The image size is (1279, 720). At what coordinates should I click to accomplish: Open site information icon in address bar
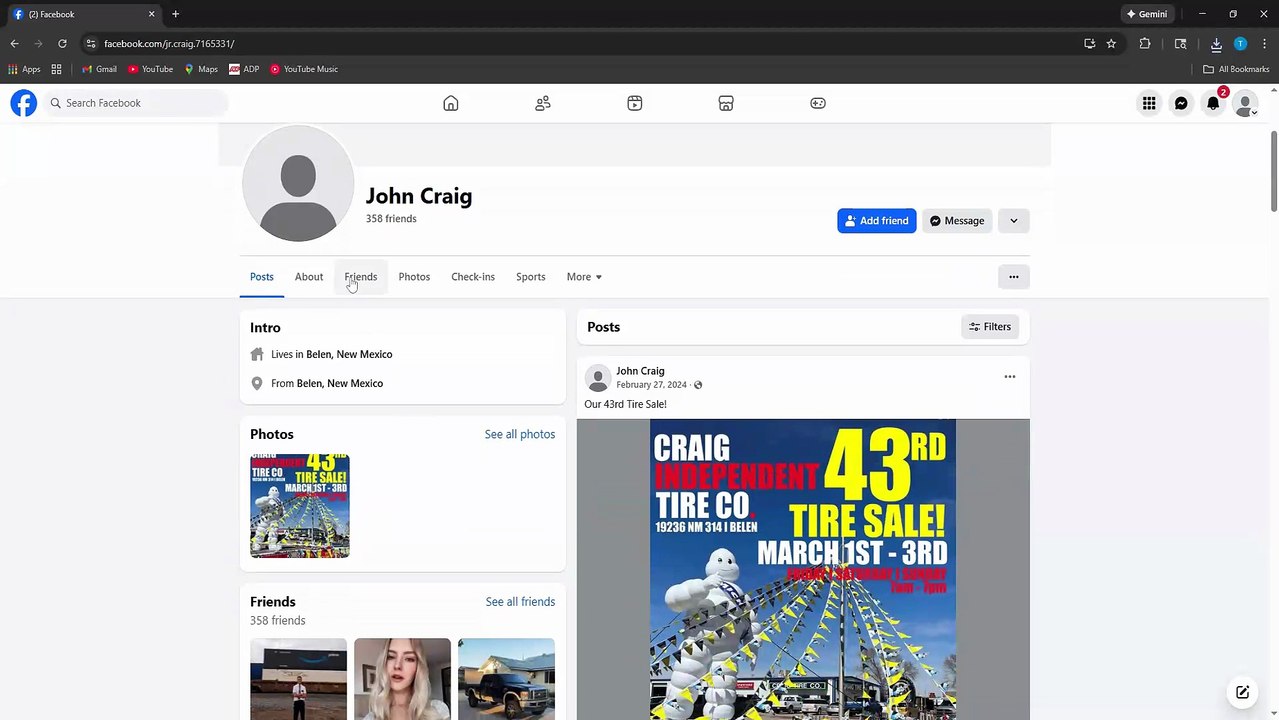point(91,44)
